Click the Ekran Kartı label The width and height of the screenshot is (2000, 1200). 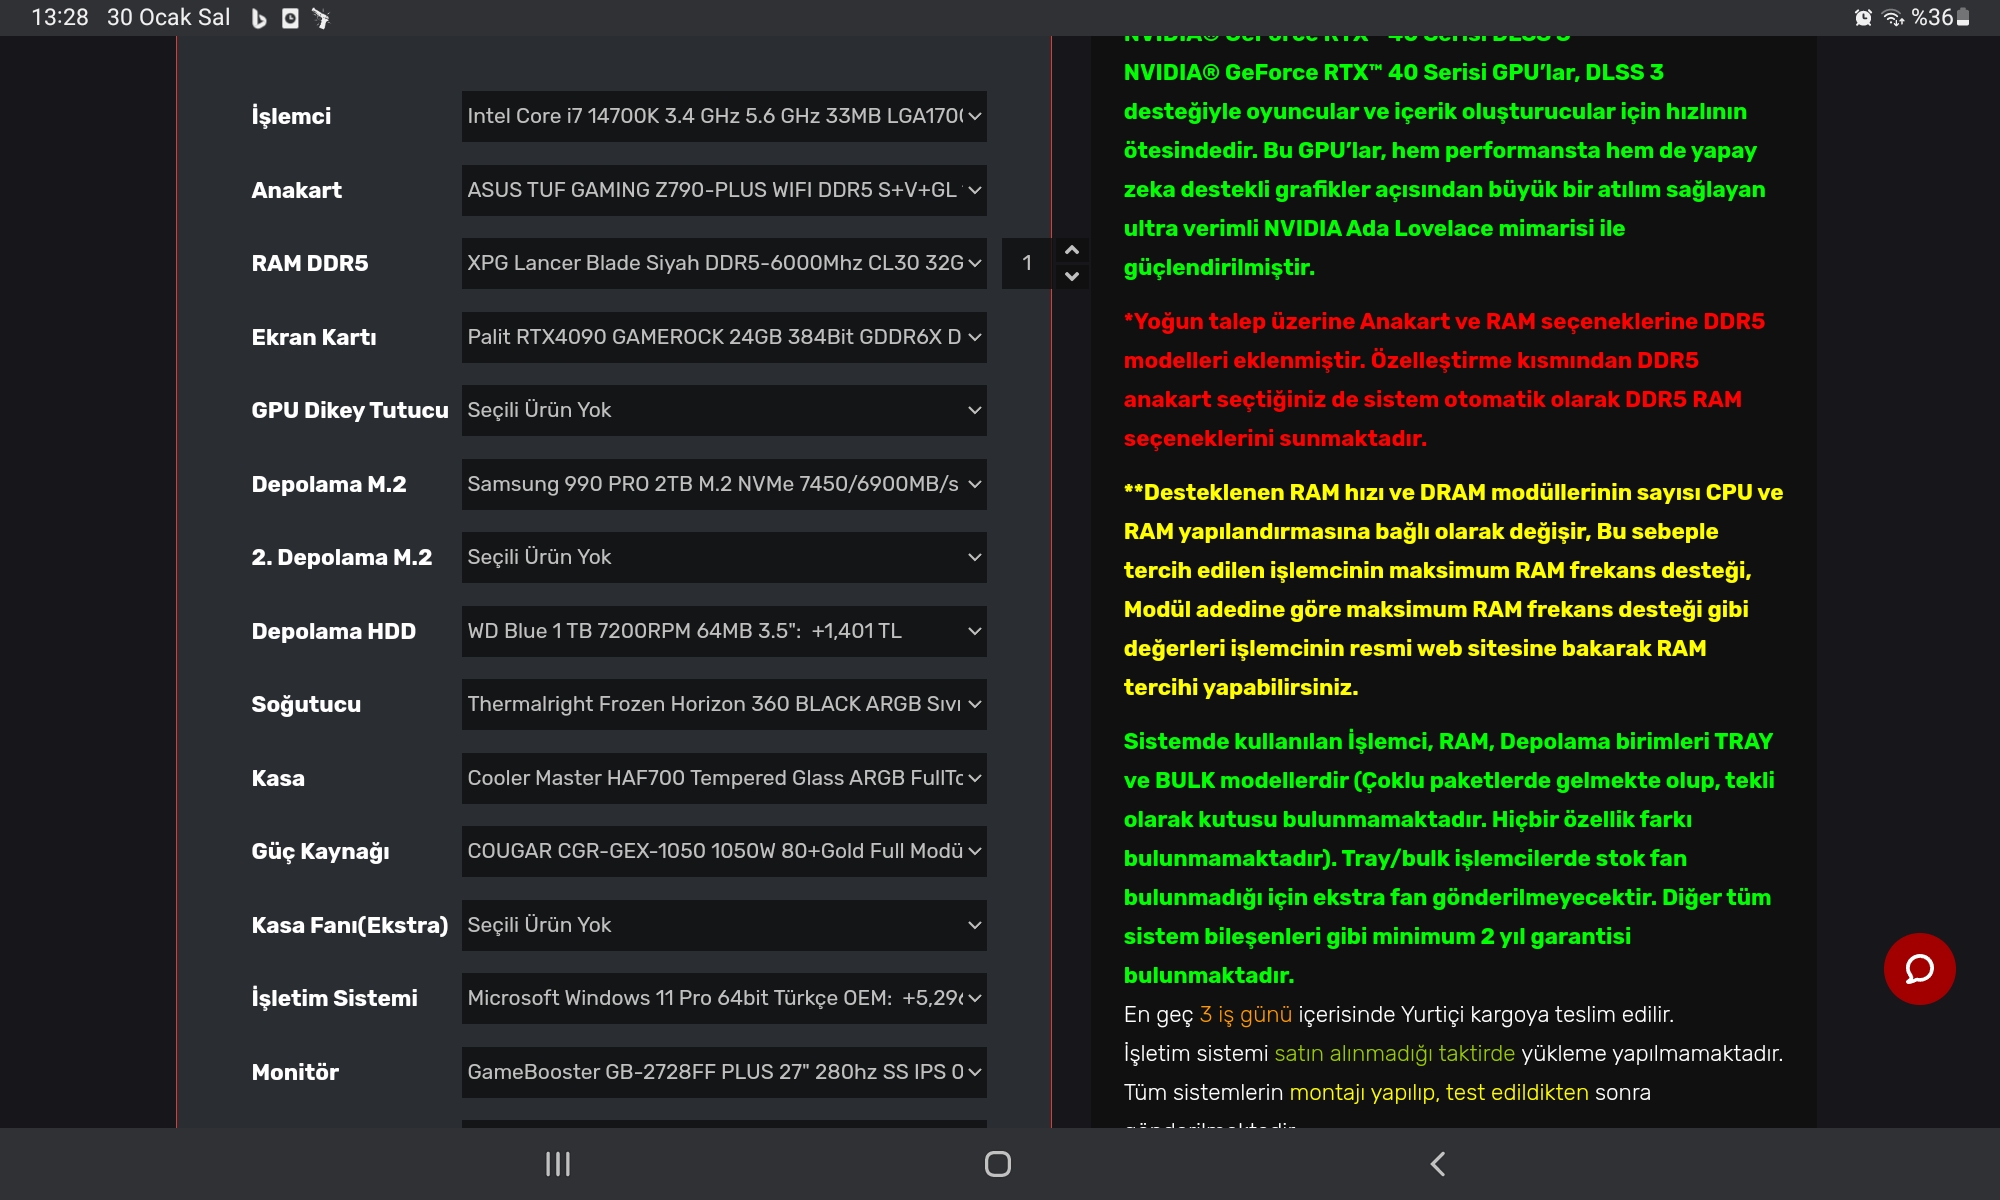pos(314,337)
